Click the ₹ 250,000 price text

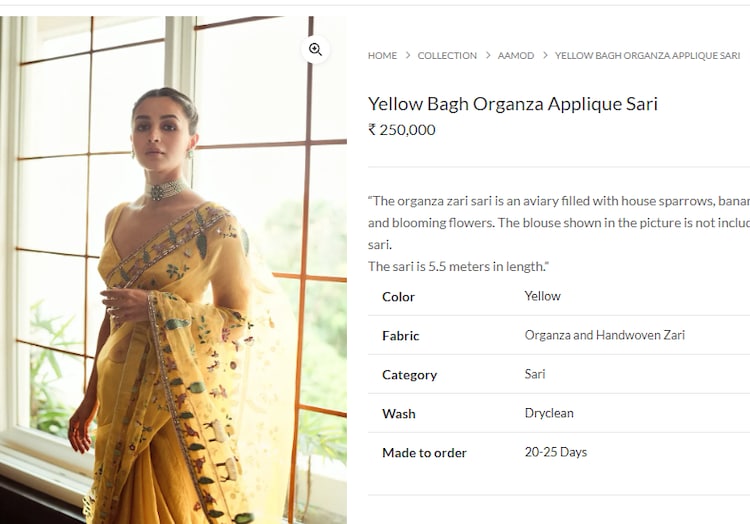tap(402, 130)
